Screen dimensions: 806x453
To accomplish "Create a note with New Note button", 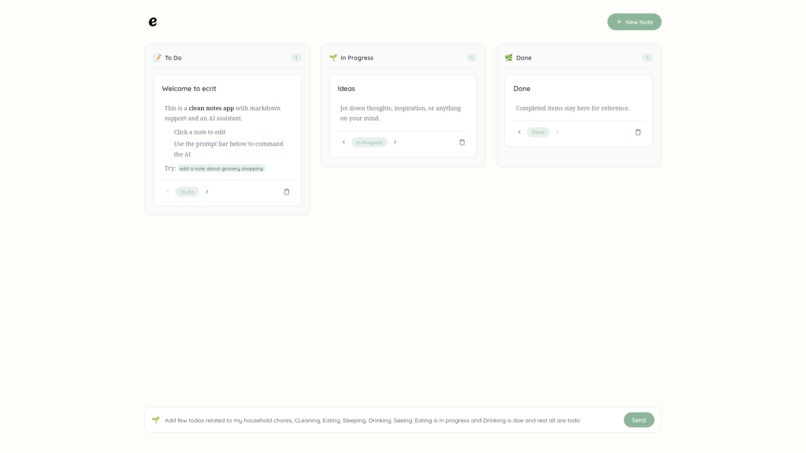I will pyautogui.click(x=634, y=22).
